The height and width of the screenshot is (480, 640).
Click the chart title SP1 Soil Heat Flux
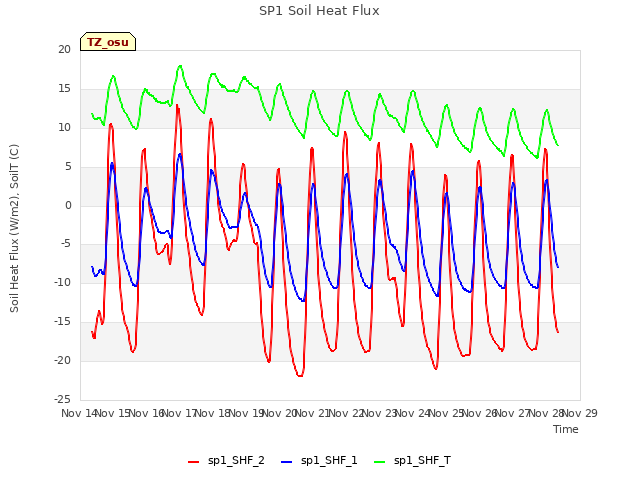click(x=319, y=11)
